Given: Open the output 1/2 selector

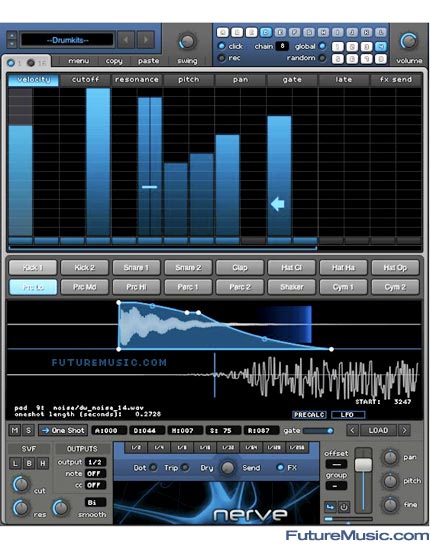Looking at the screenshot, I should click(x=95, y=462).
